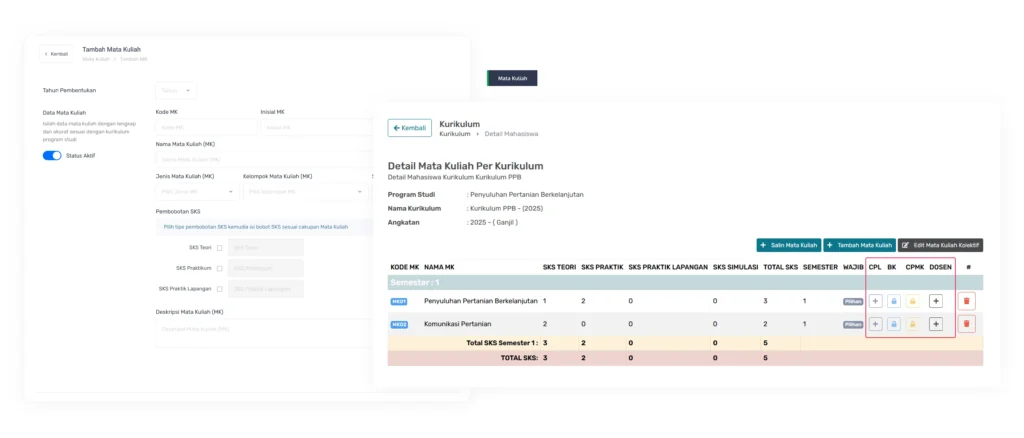1024x438 pixels.
Task: Click Pilihan badge for Komunikasi Pertanian
Action: pos(853,324)
